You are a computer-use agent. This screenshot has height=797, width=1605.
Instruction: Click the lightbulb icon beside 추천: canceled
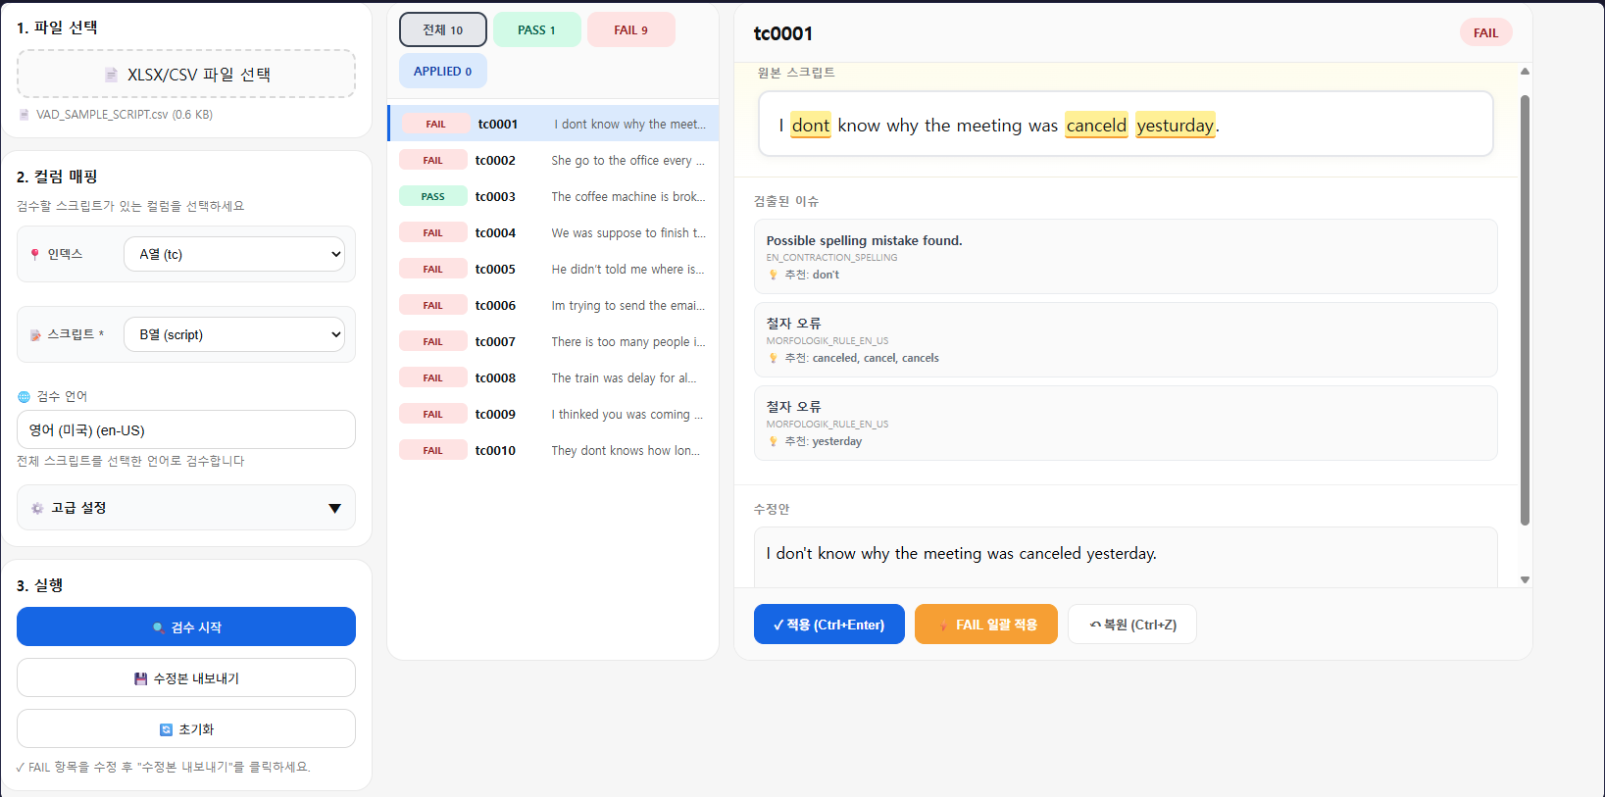(773, 358)
